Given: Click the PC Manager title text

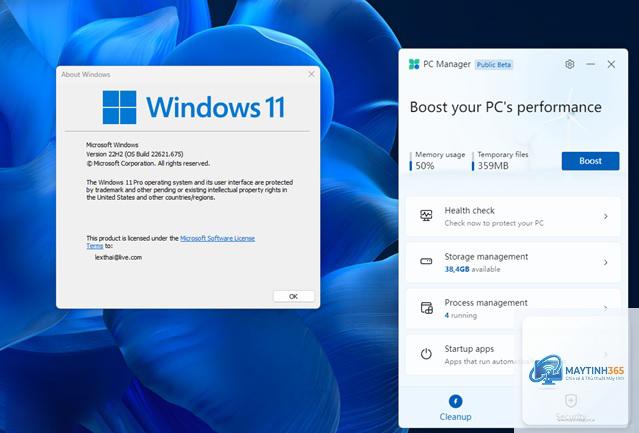Looking at the screenshot, I should pos(447,64).
